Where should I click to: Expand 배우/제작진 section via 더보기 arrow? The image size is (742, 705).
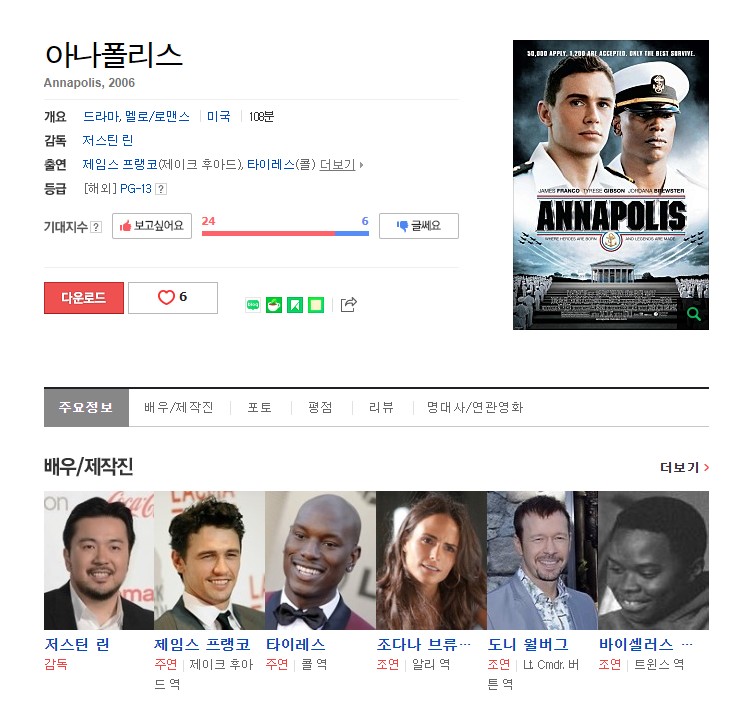684,467
